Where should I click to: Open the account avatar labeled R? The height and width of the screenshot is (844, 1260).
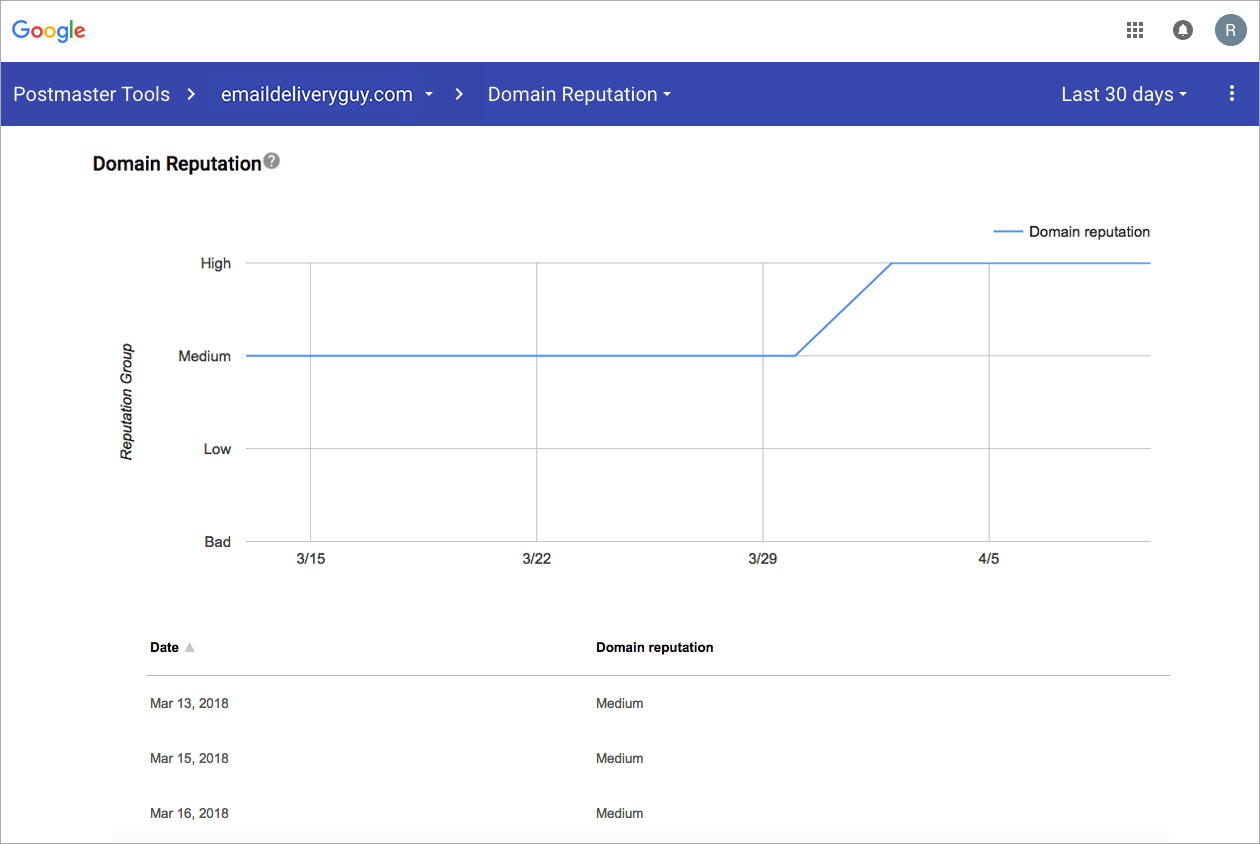pyautogui.click(x=1230, y=31)
